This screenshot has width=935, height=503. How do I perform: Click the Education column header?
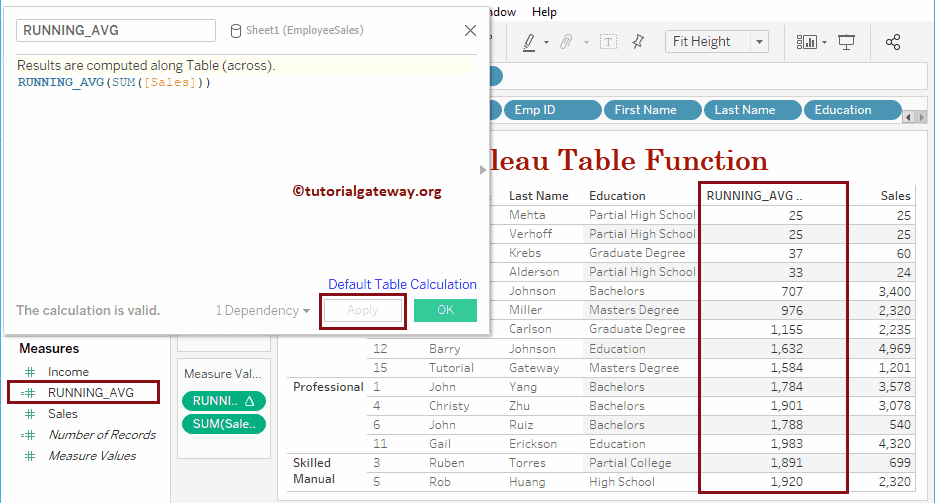617,195
